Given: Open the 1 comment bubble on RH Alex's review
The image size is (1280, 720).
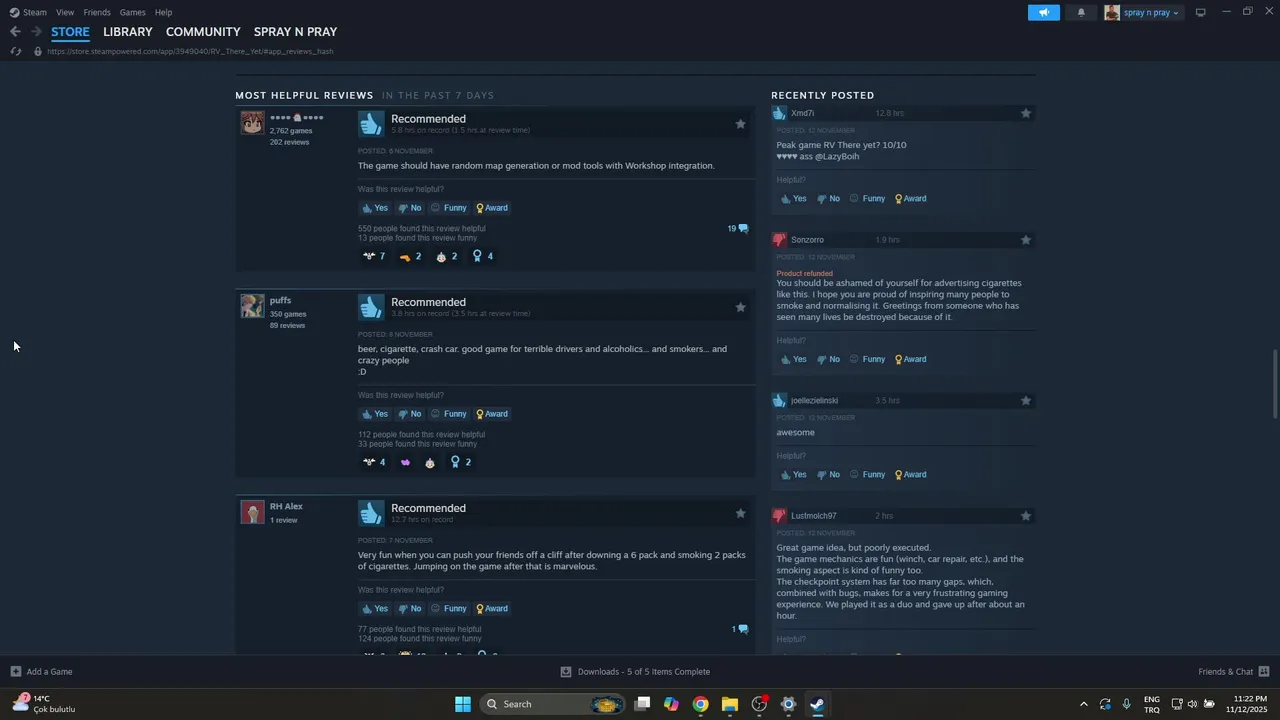Looking at the screenshot, I should 740,629.
